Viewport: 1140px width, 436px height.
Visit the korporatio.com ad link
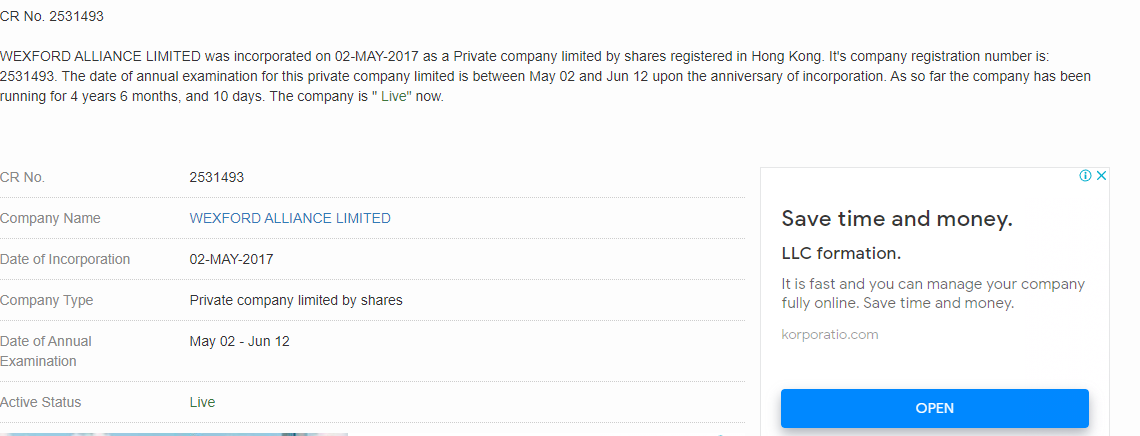point(830,334)
